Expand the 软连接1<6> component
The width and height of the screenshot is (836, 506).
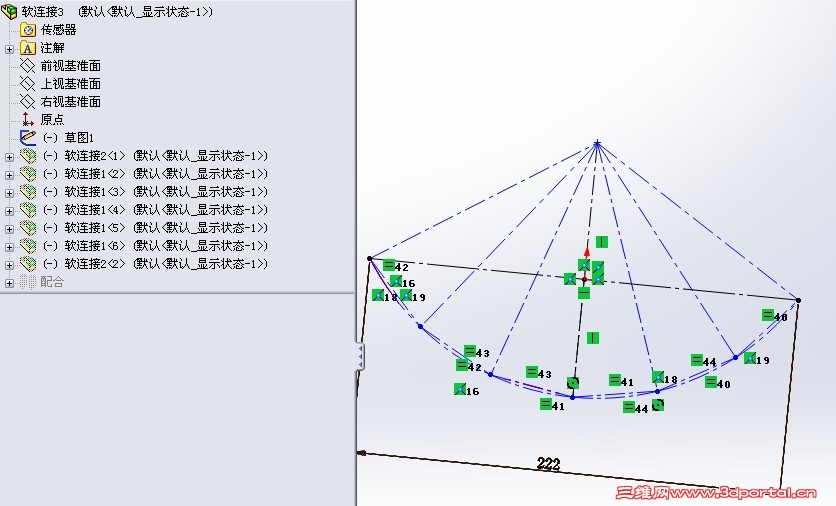coord(9,247)
